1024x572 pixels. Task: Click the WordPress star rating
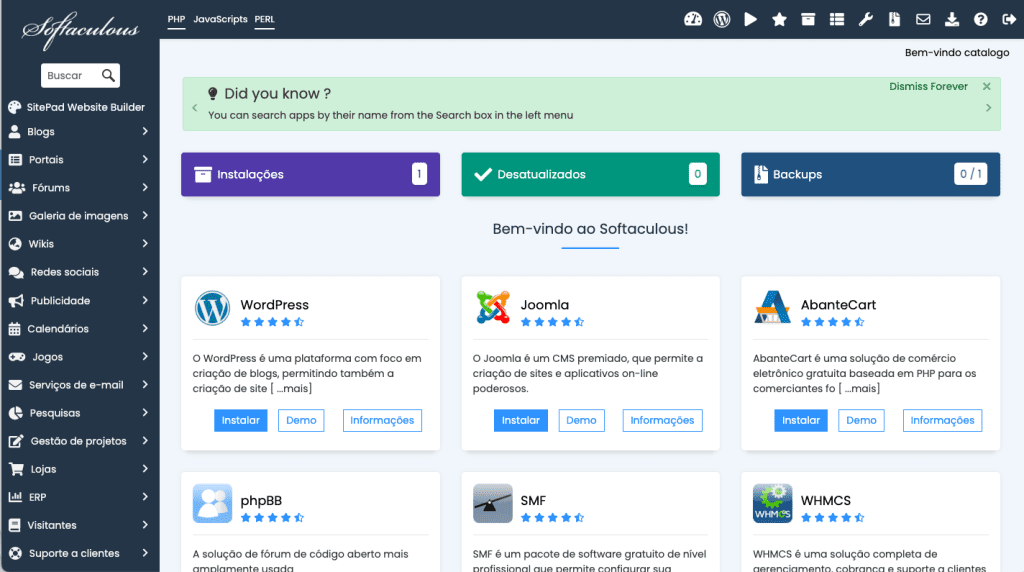272,322
